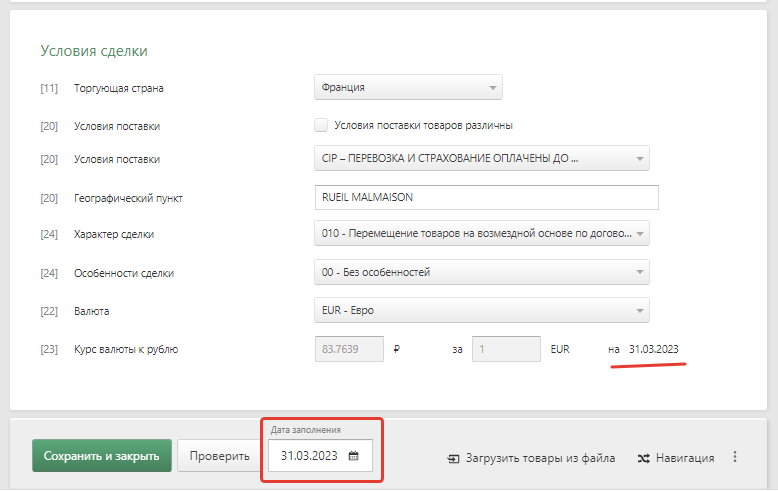Open the calendar icon in Дата заполнения field
The image size is (778, 491).
tap(353, 456)
